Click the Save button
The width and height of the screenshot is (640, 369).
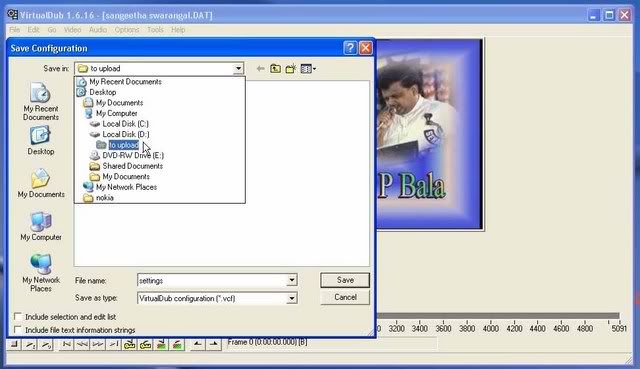pos(345,280)
